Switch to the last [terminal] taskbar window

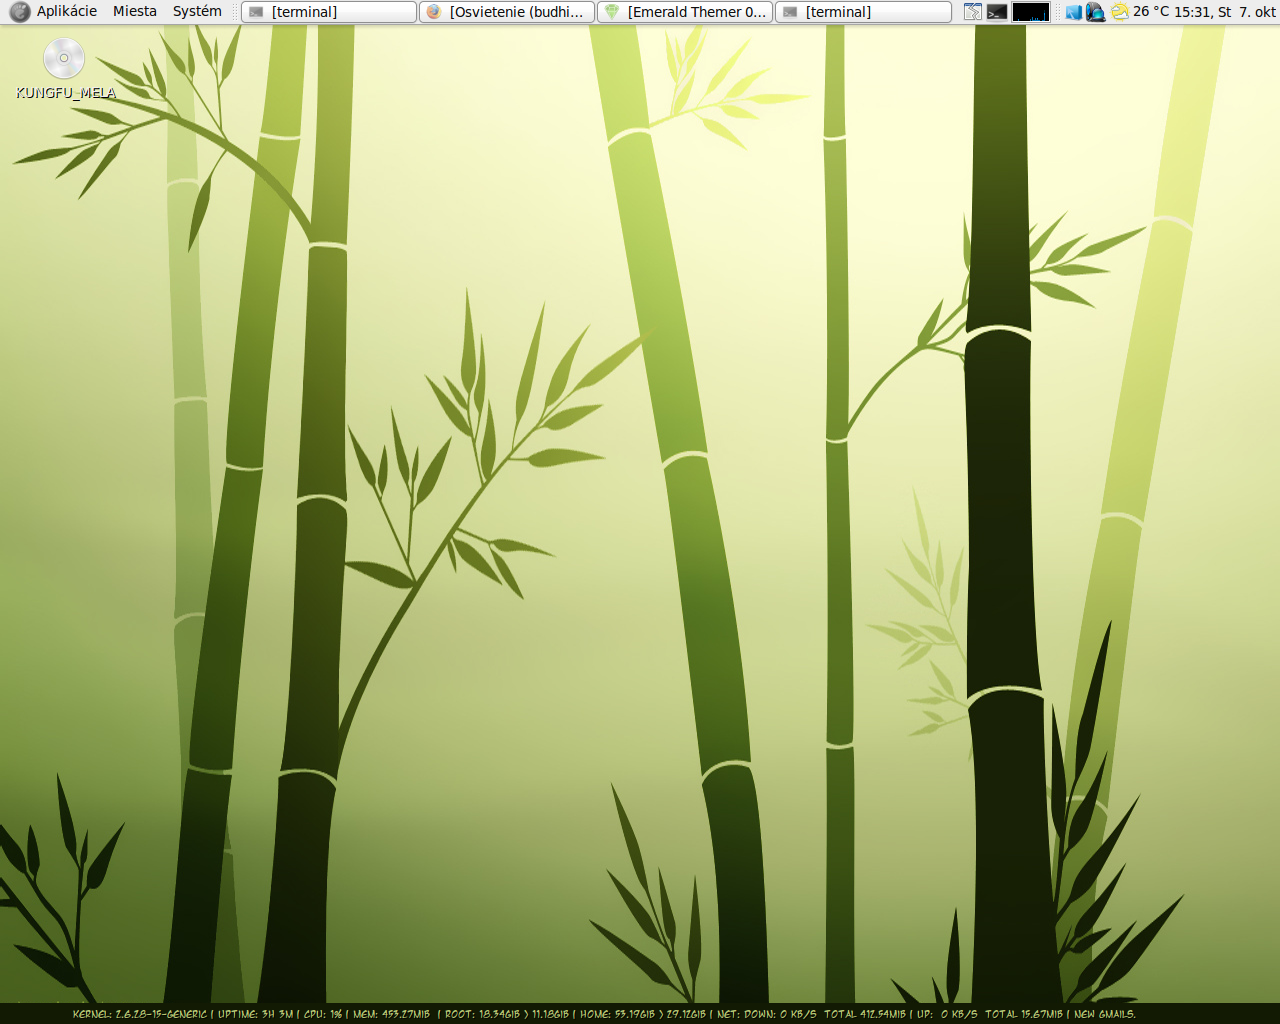tap(863, 12)
